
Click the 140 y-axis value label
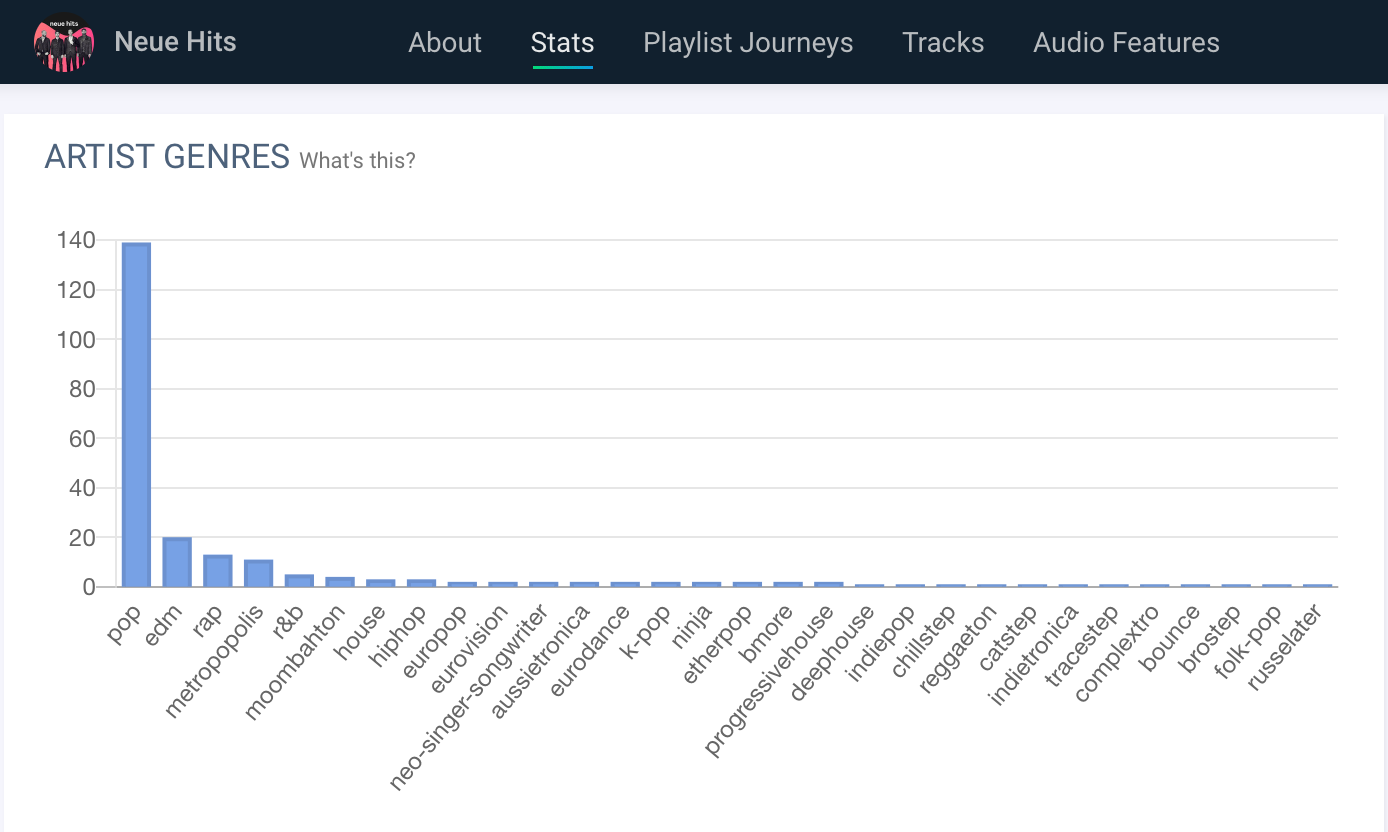click(77, 240)
